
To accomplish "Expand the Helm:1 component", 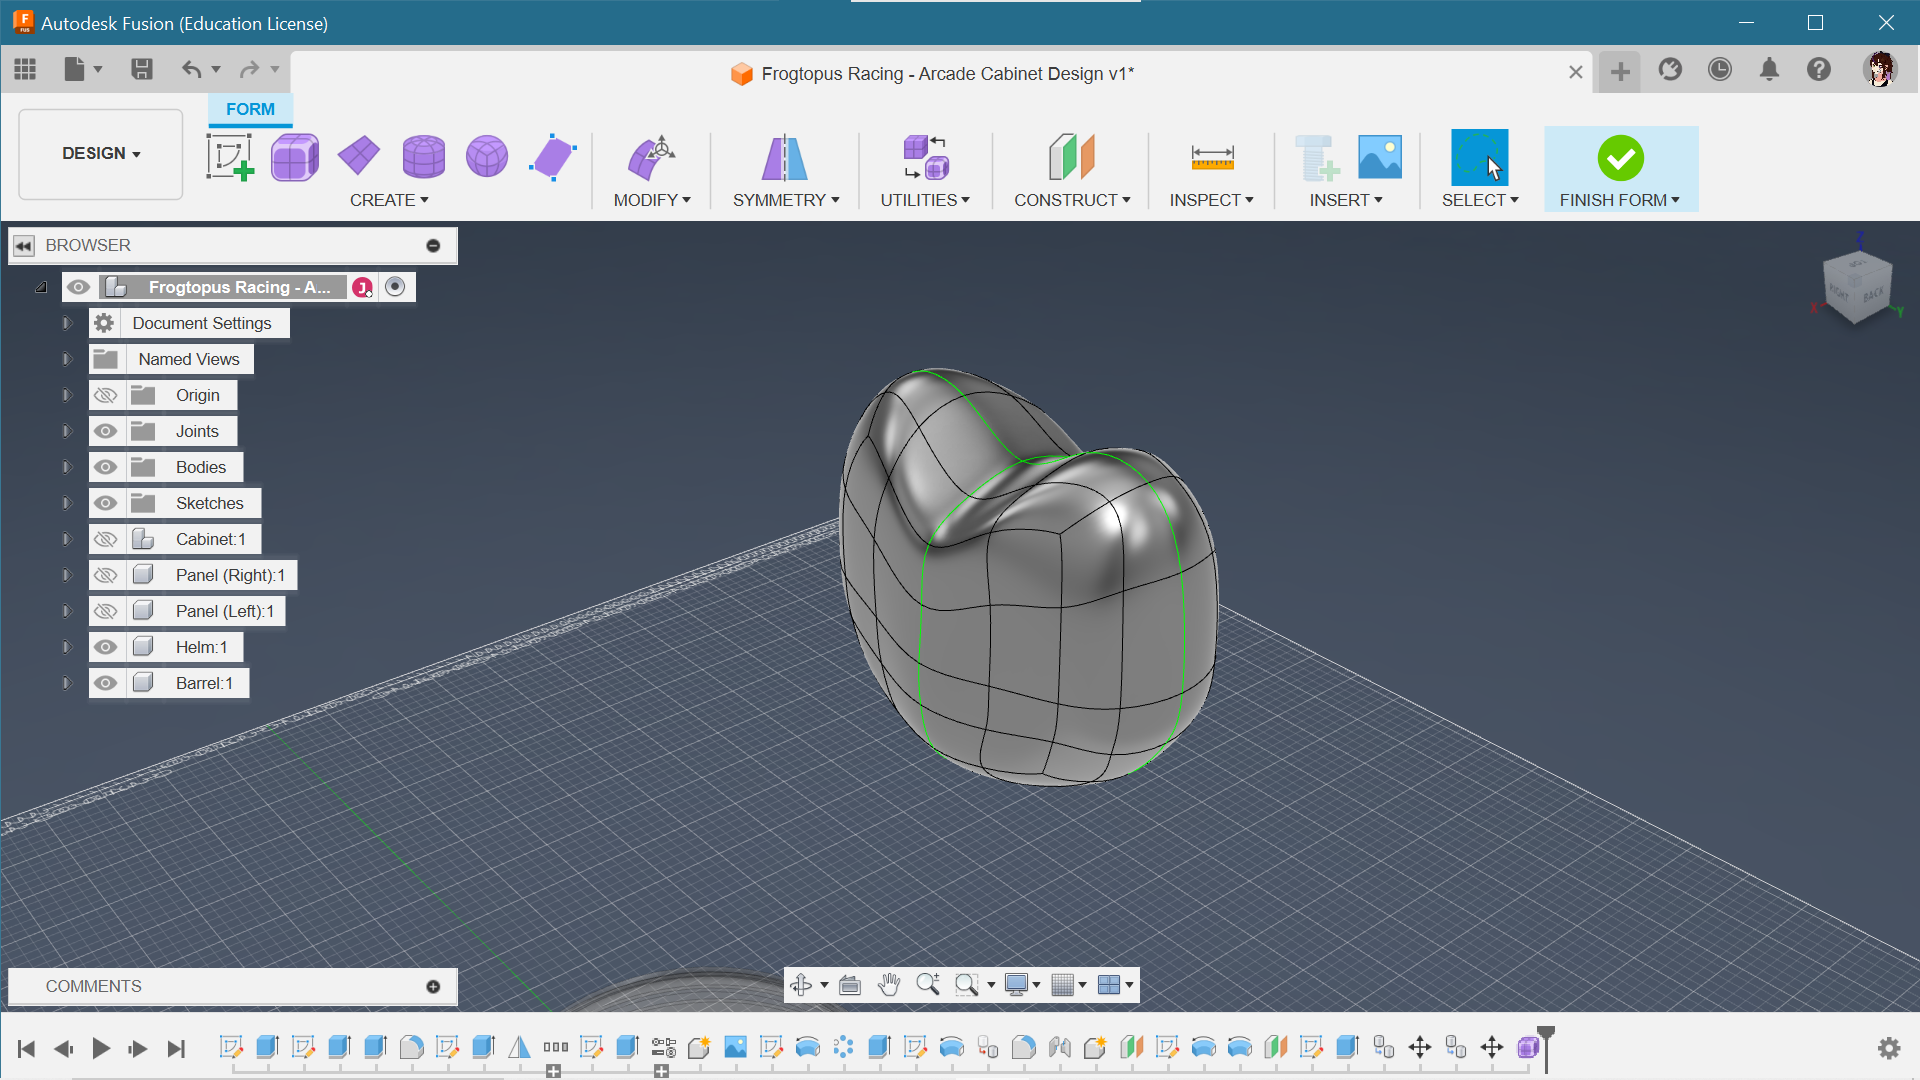I will pyautogui.click(x=67, y=647).
